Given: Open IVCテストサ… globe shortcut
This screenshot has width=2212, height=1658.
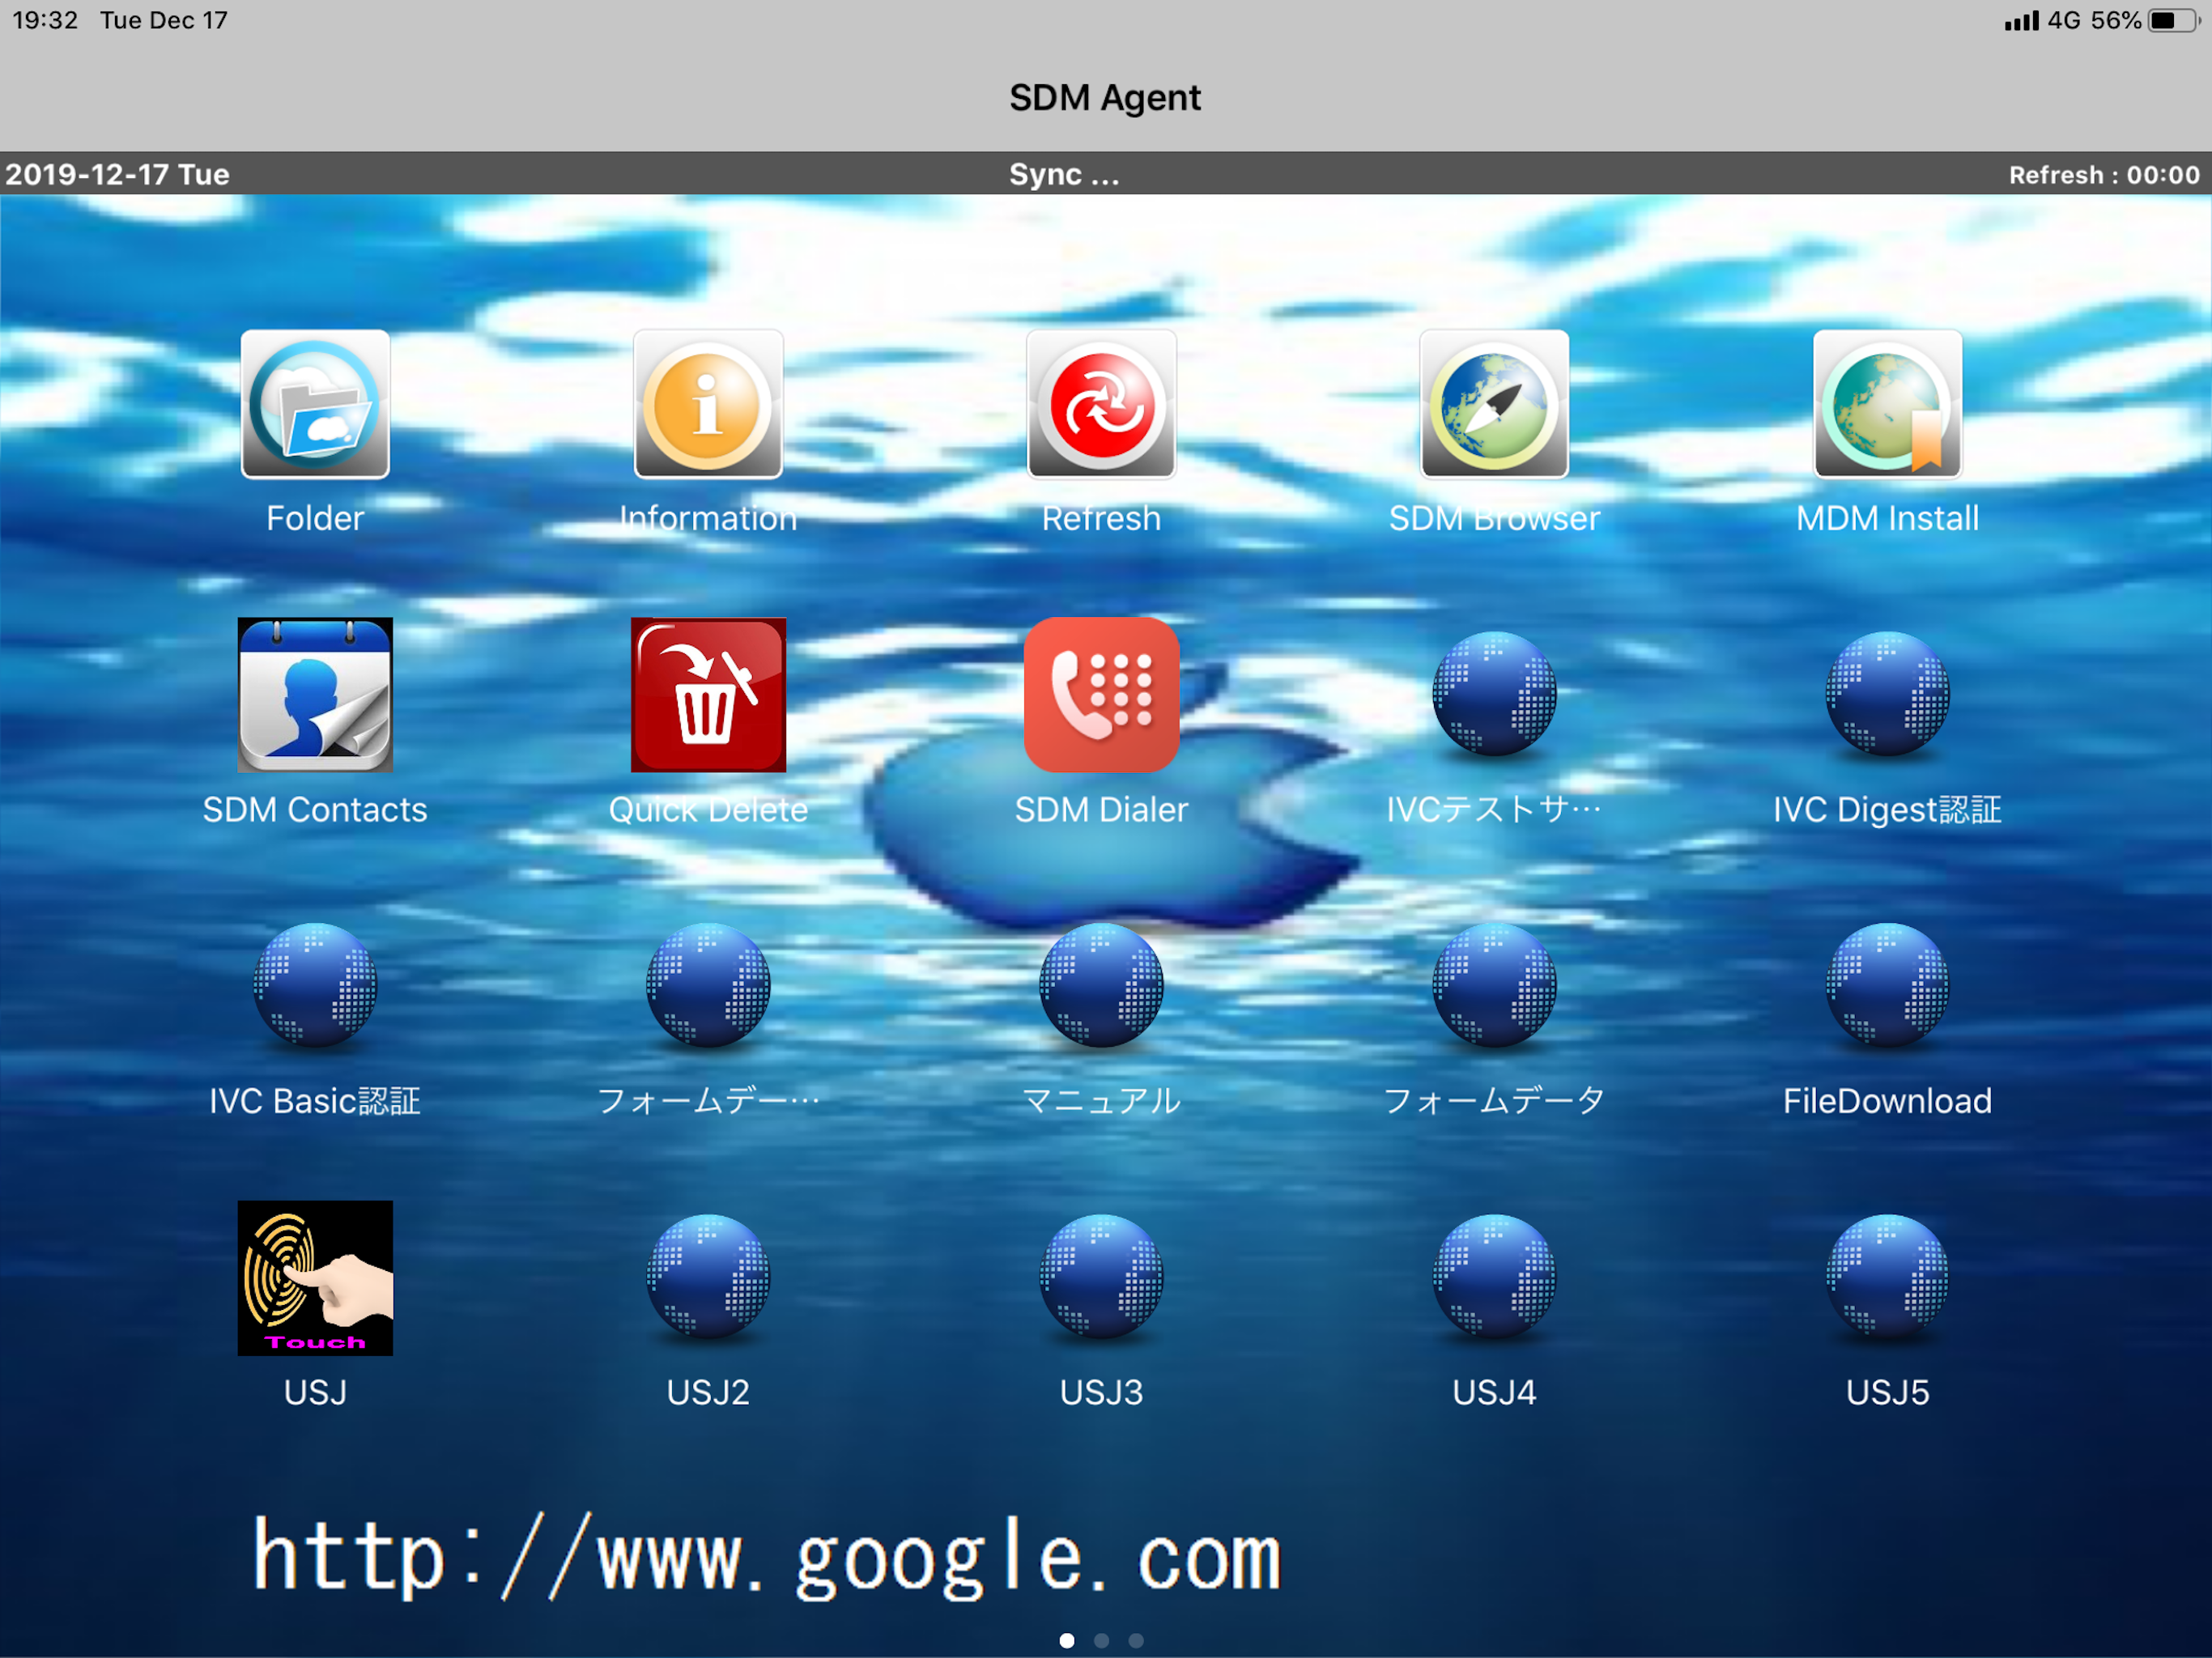Looking at the screenshot, I should click(1494, 693).
